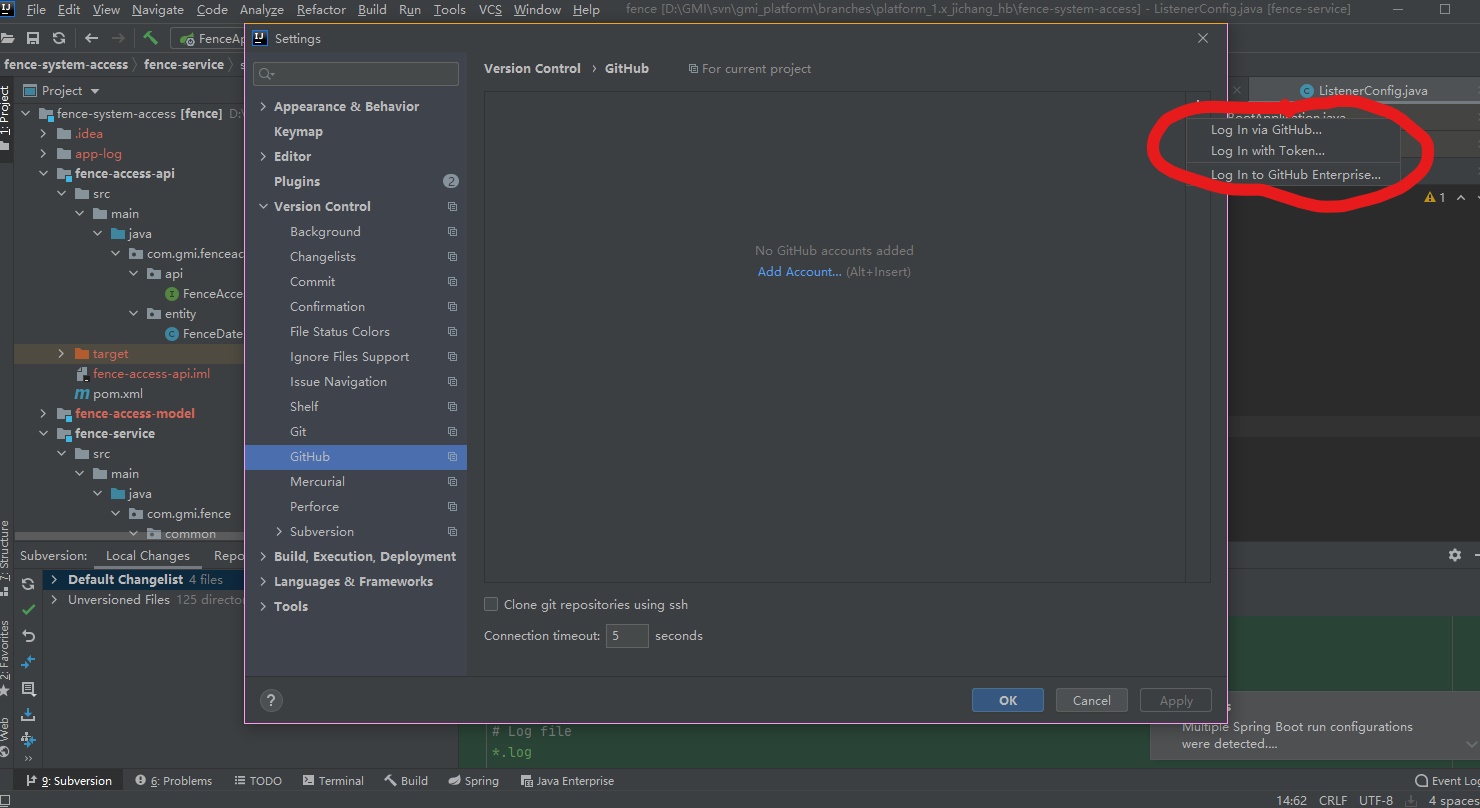Click the Connection timeout seconds field
The image size is (1480, 808).
pyautogui.click(x=627, y=635)
